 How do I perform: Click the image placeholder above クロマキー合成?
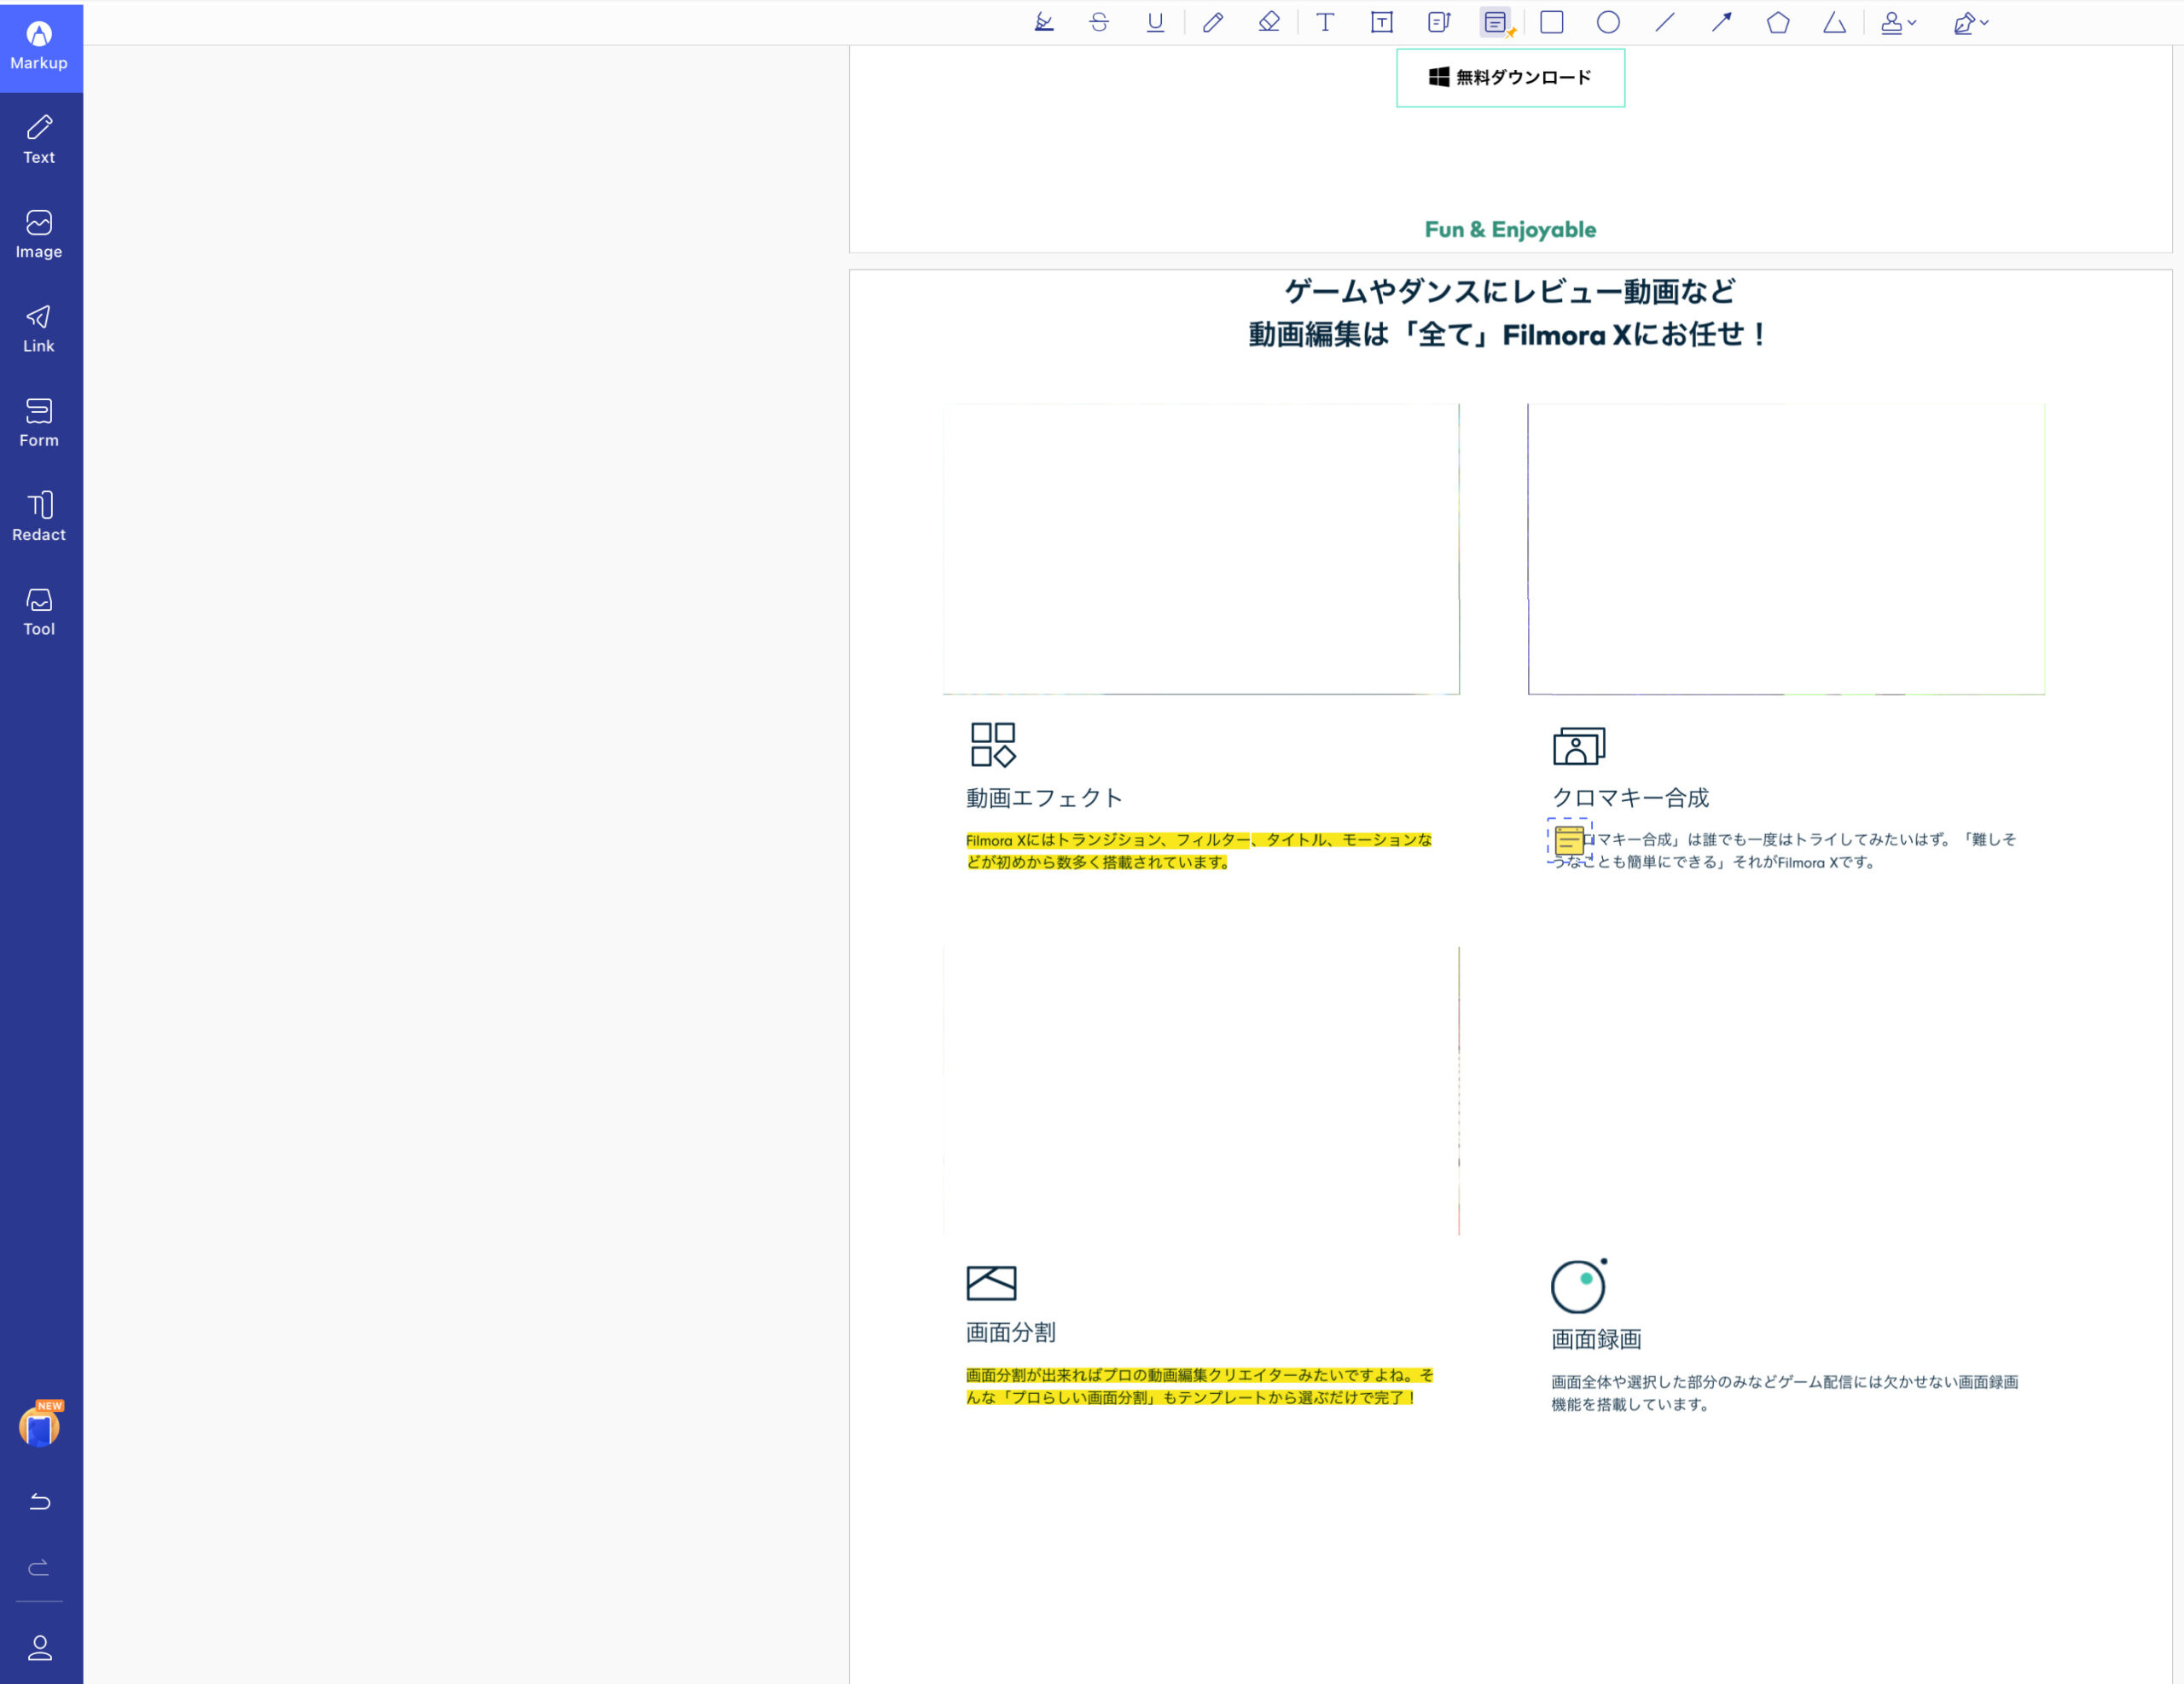[x=1786, y=549]
